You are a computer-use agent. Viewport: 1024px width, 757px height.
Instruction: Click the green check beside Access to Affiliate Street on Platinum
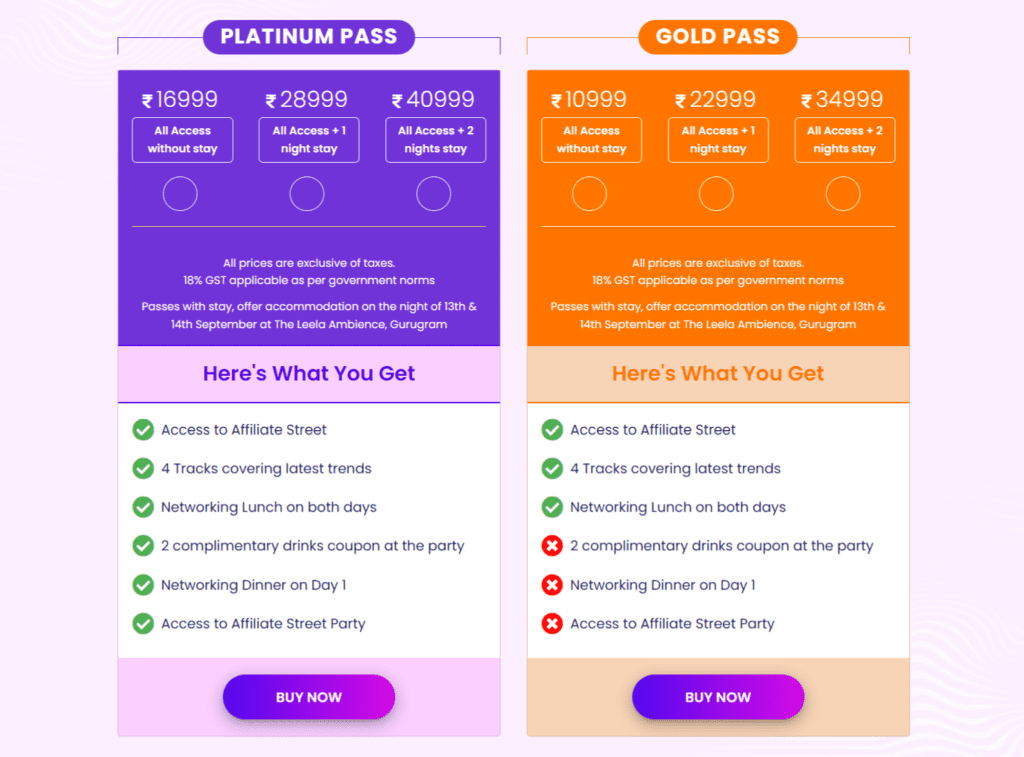coord(143,429)
